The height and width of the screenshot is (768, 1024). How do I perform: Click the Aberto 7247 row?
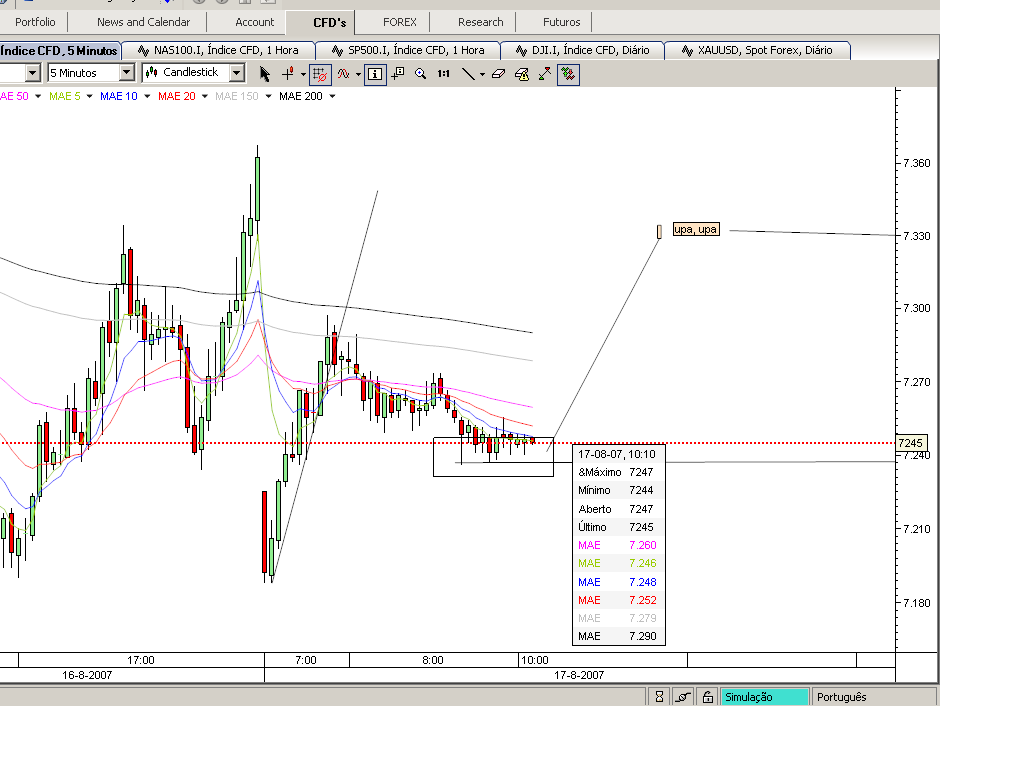click(617, 509)
